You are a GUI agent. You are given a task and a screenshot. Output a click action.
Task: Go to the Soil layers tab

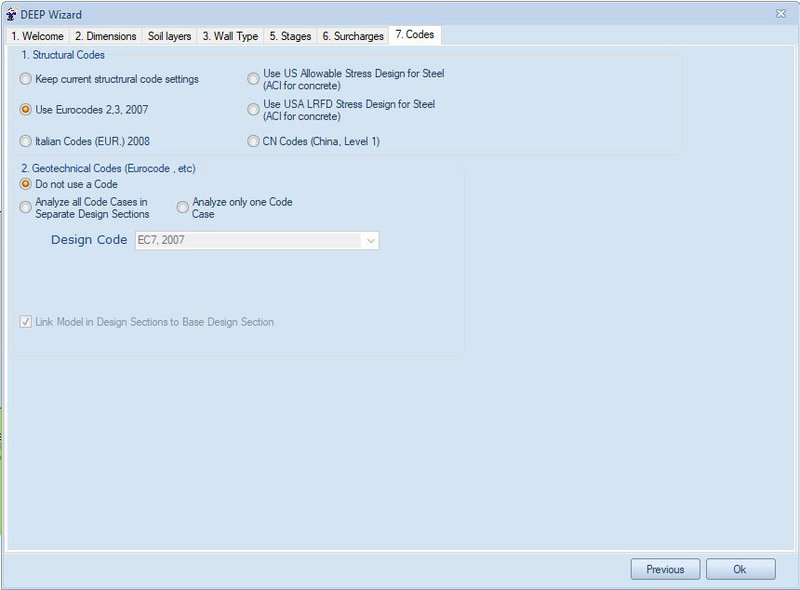(169, 36)
